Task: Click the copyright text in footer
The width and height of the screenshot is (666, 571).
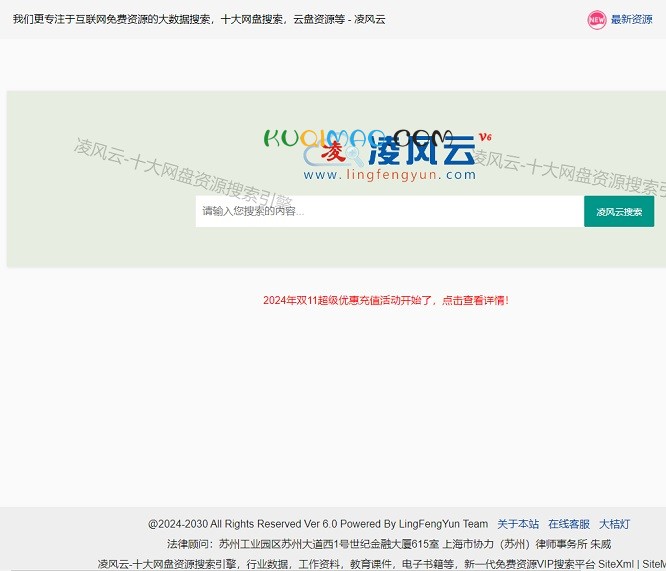Action: 318,524
